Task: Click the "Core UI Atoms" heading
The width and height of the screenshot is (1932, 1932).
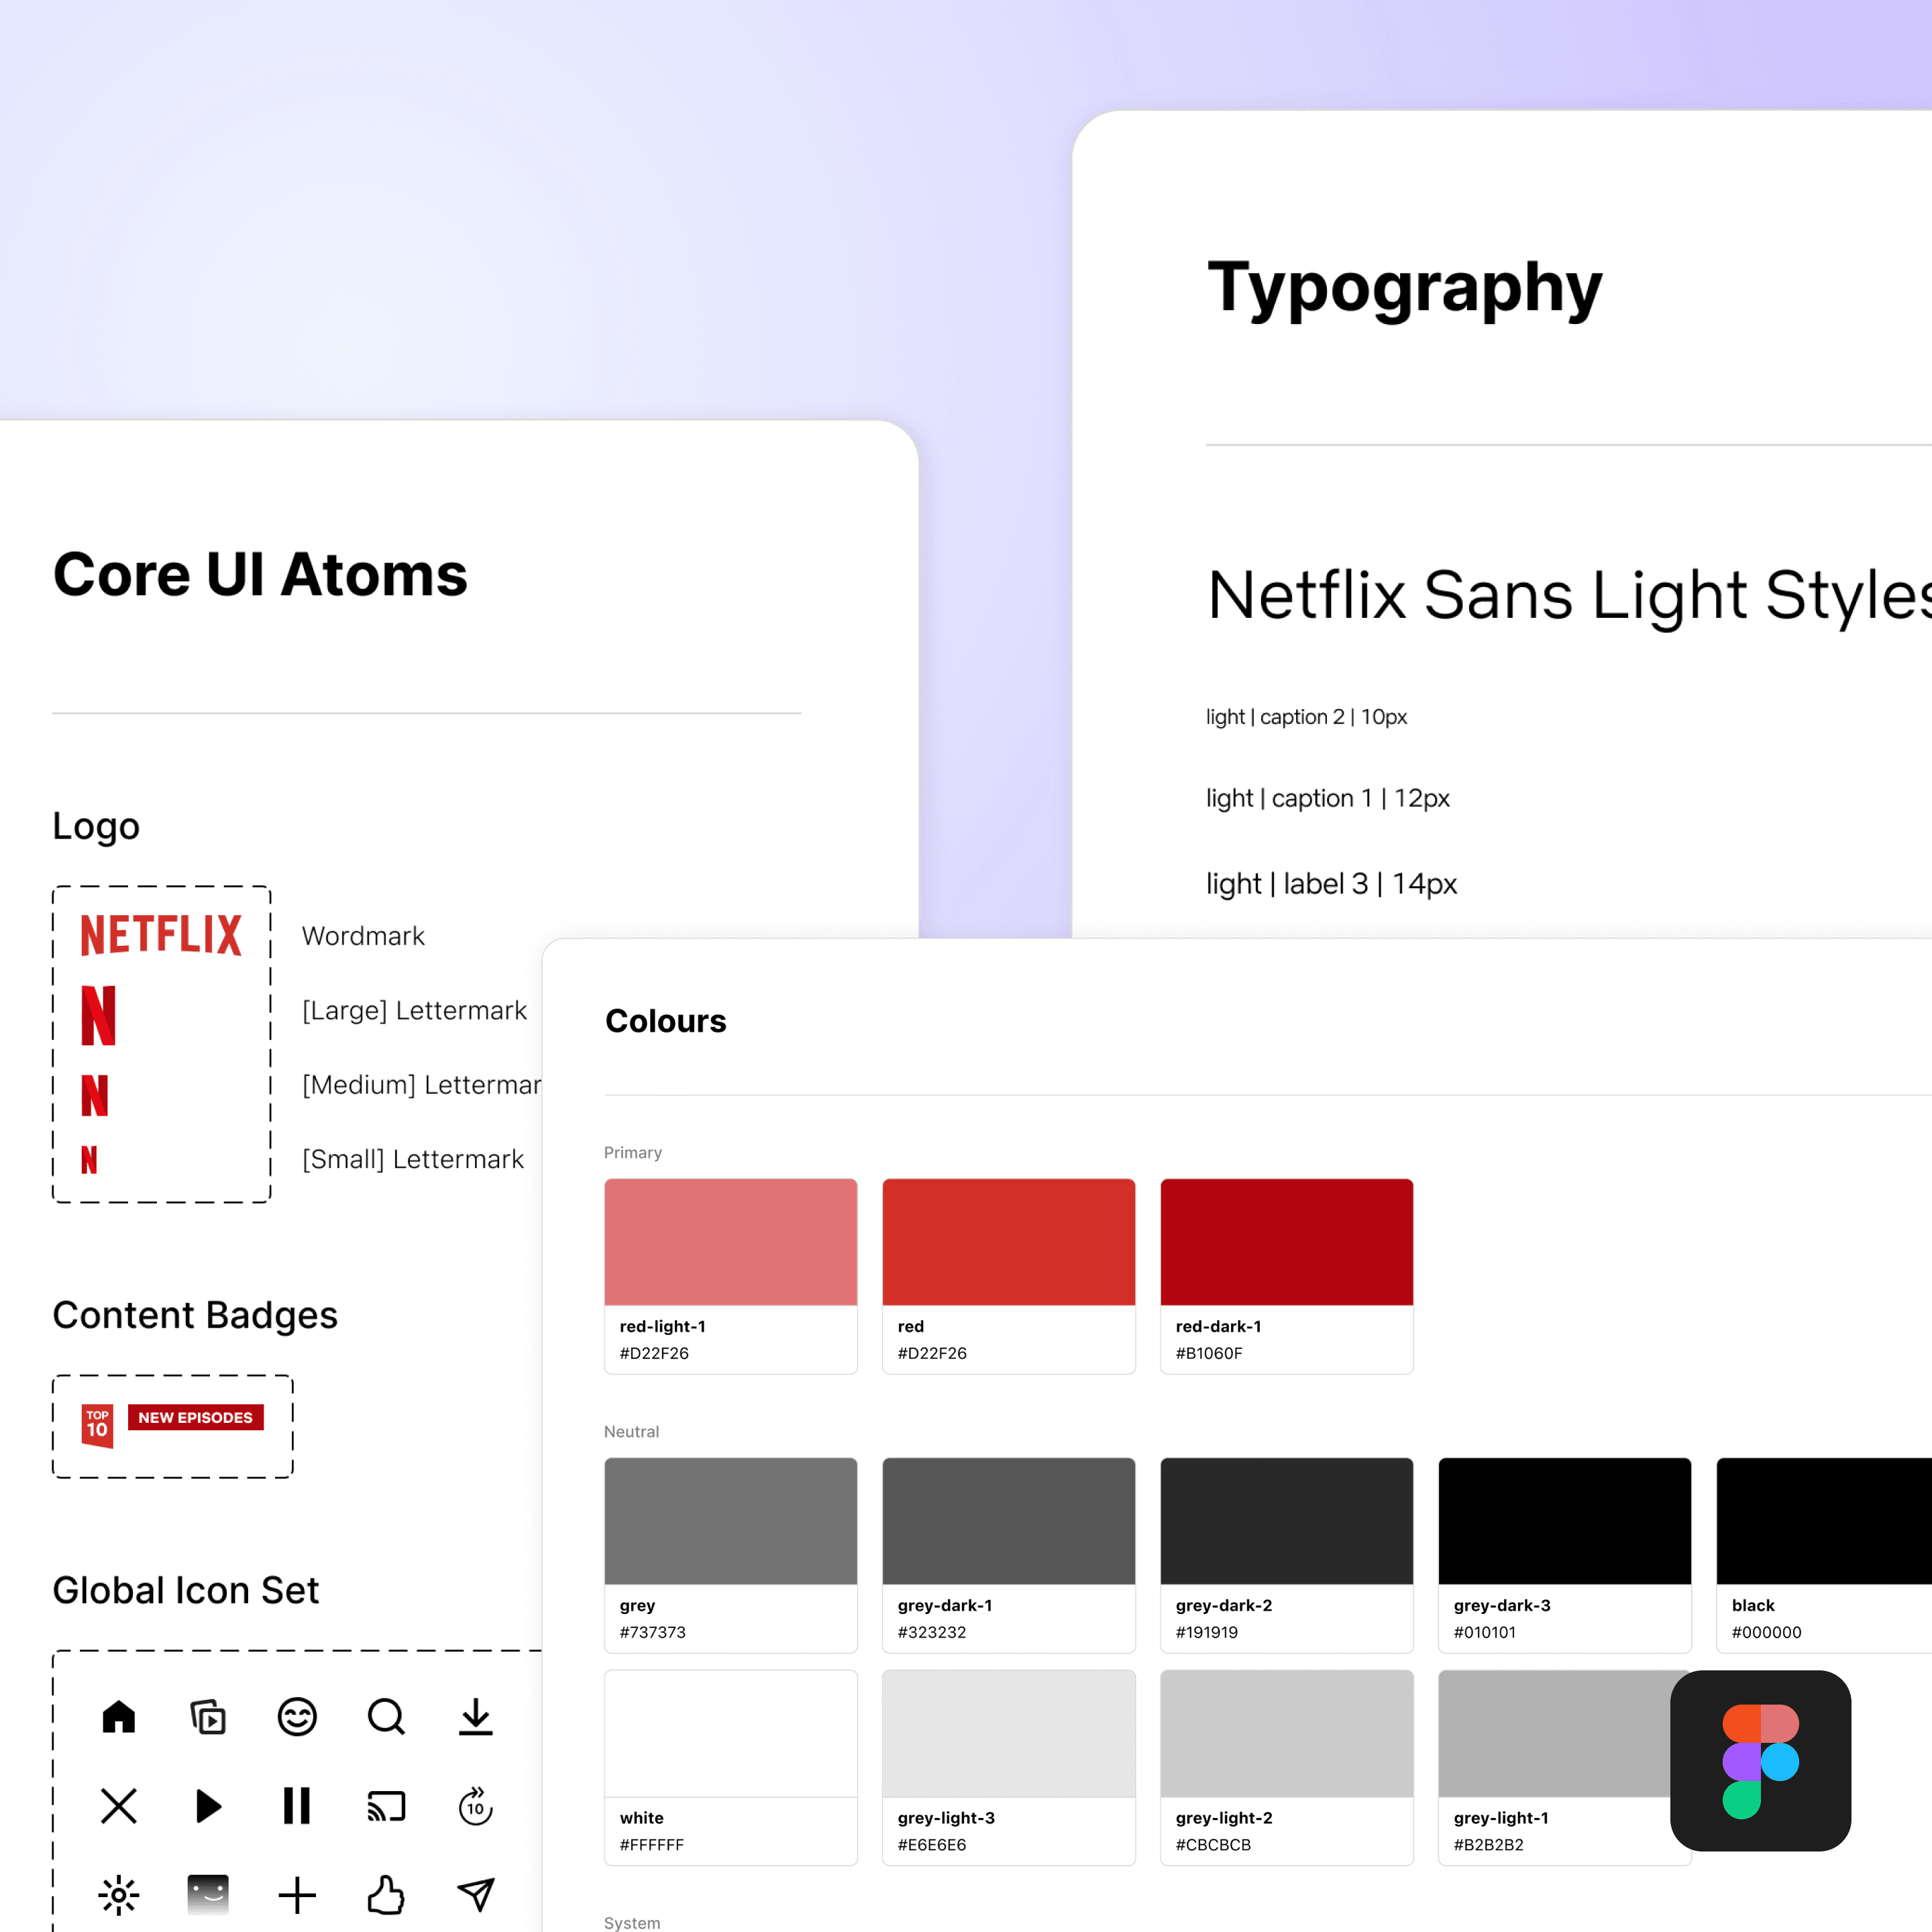Action: 260,575
